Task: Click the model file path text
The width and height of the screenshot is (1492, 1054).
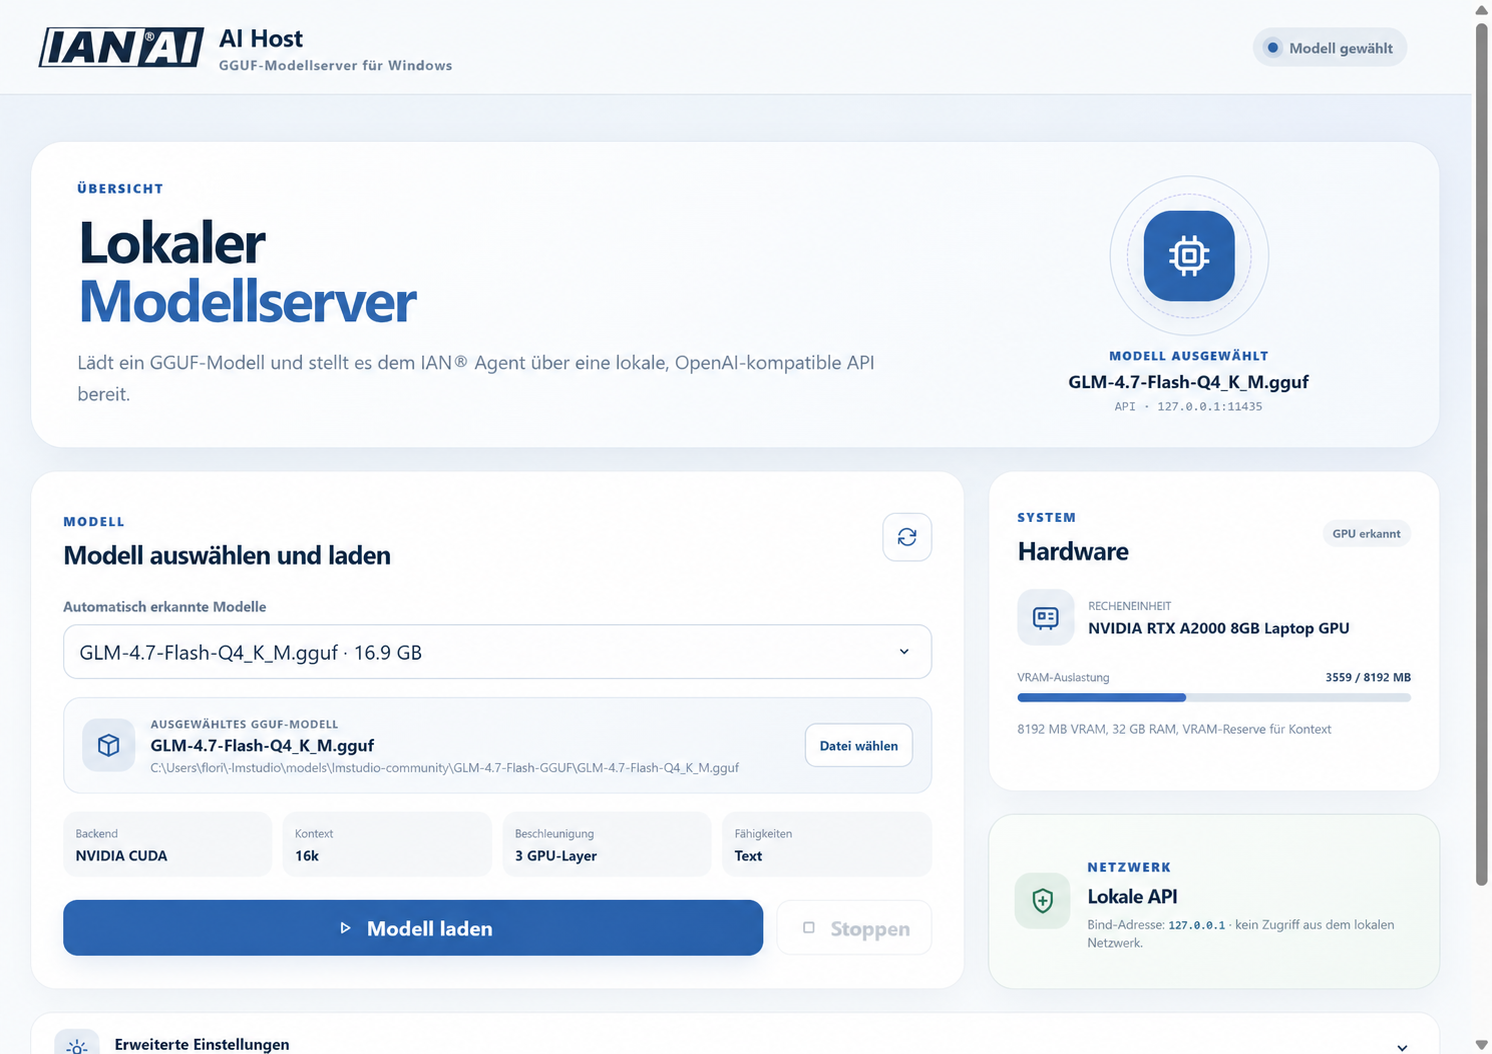Action: pos(445,768)
